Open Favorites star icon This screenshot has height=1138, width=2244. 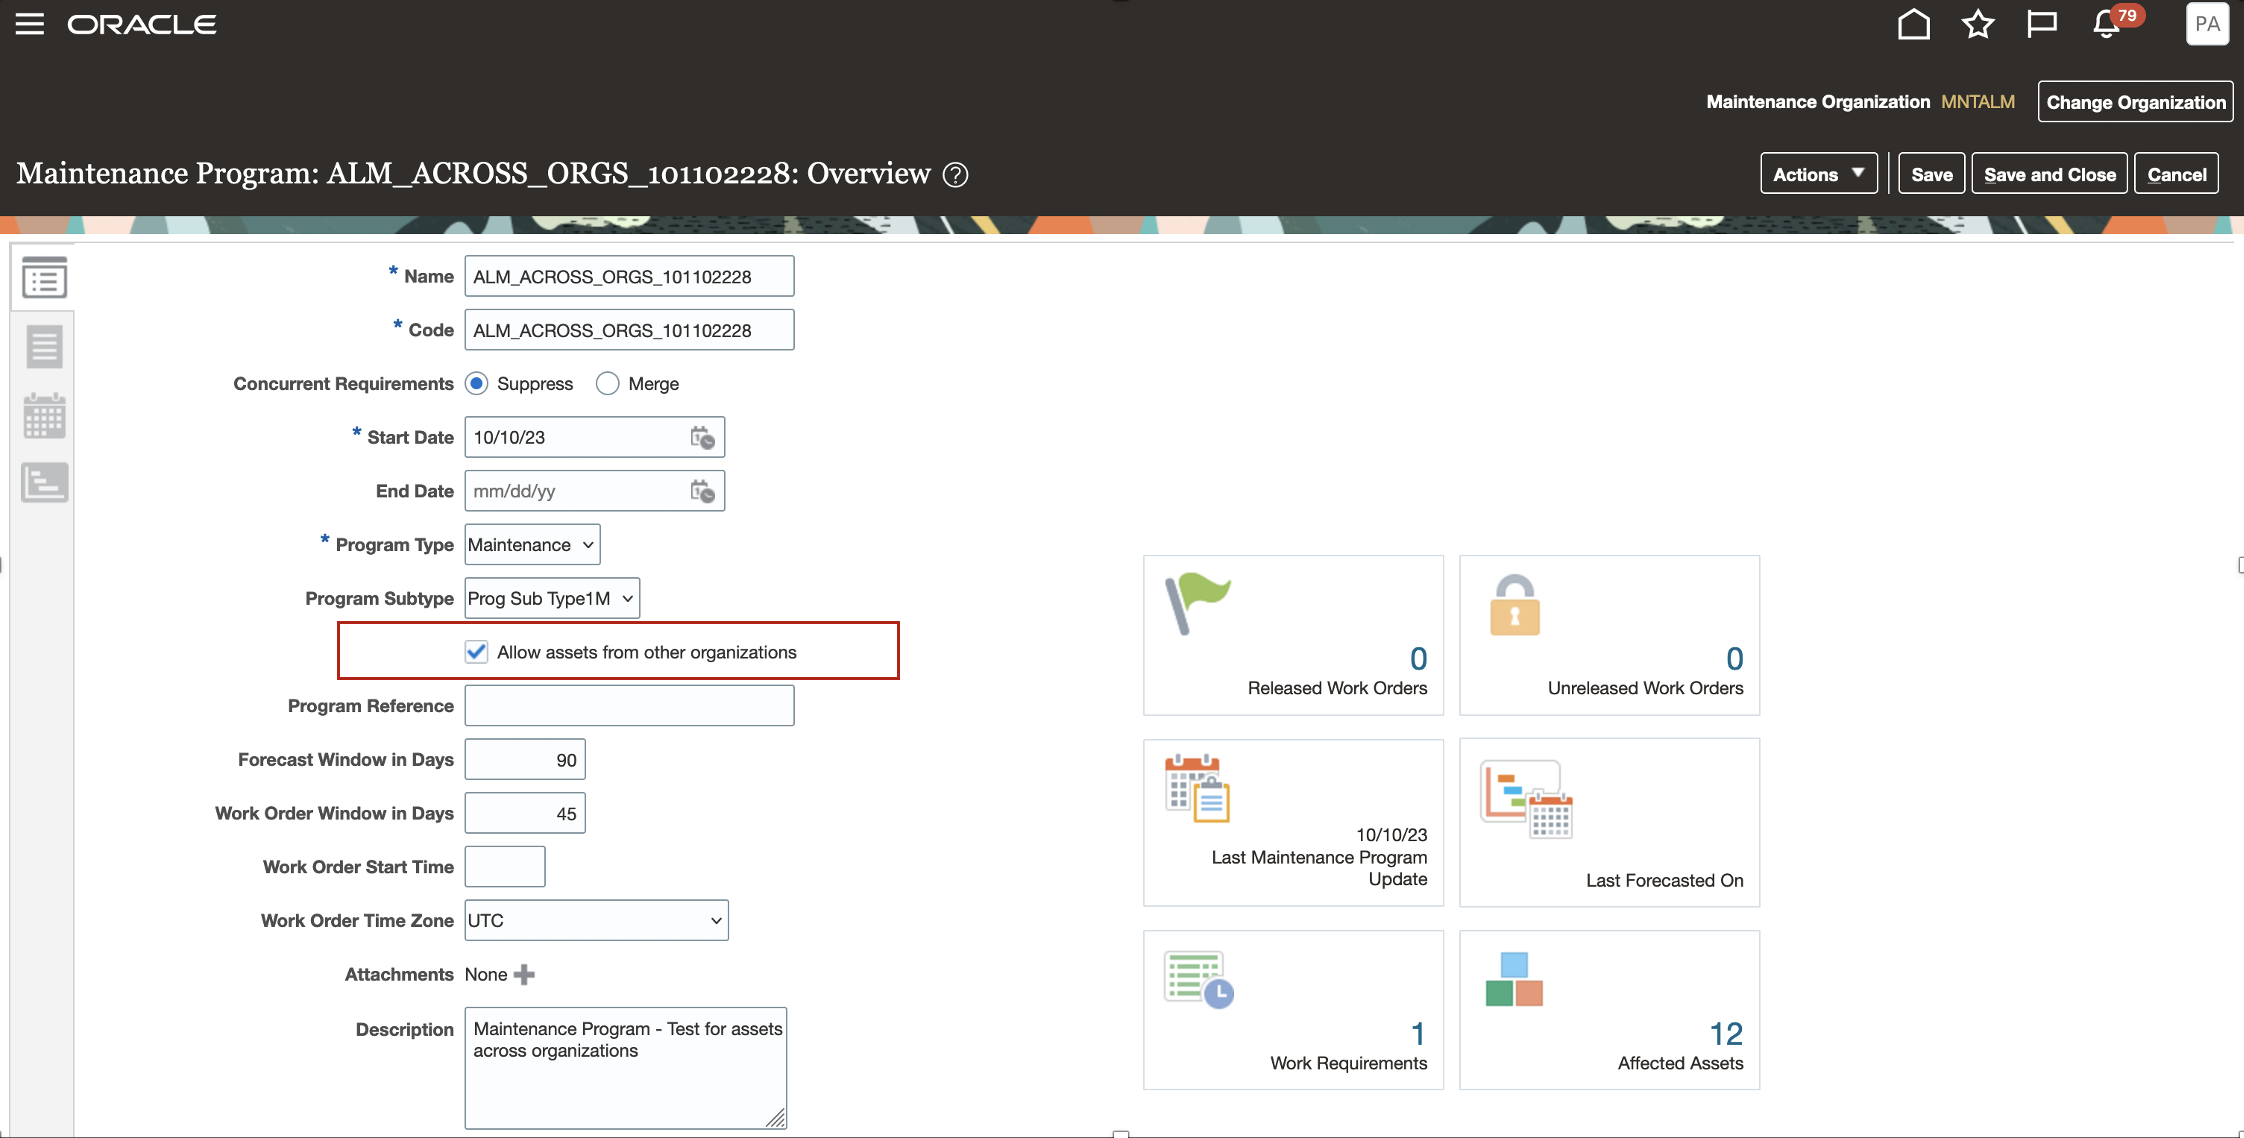[1977, 24]
